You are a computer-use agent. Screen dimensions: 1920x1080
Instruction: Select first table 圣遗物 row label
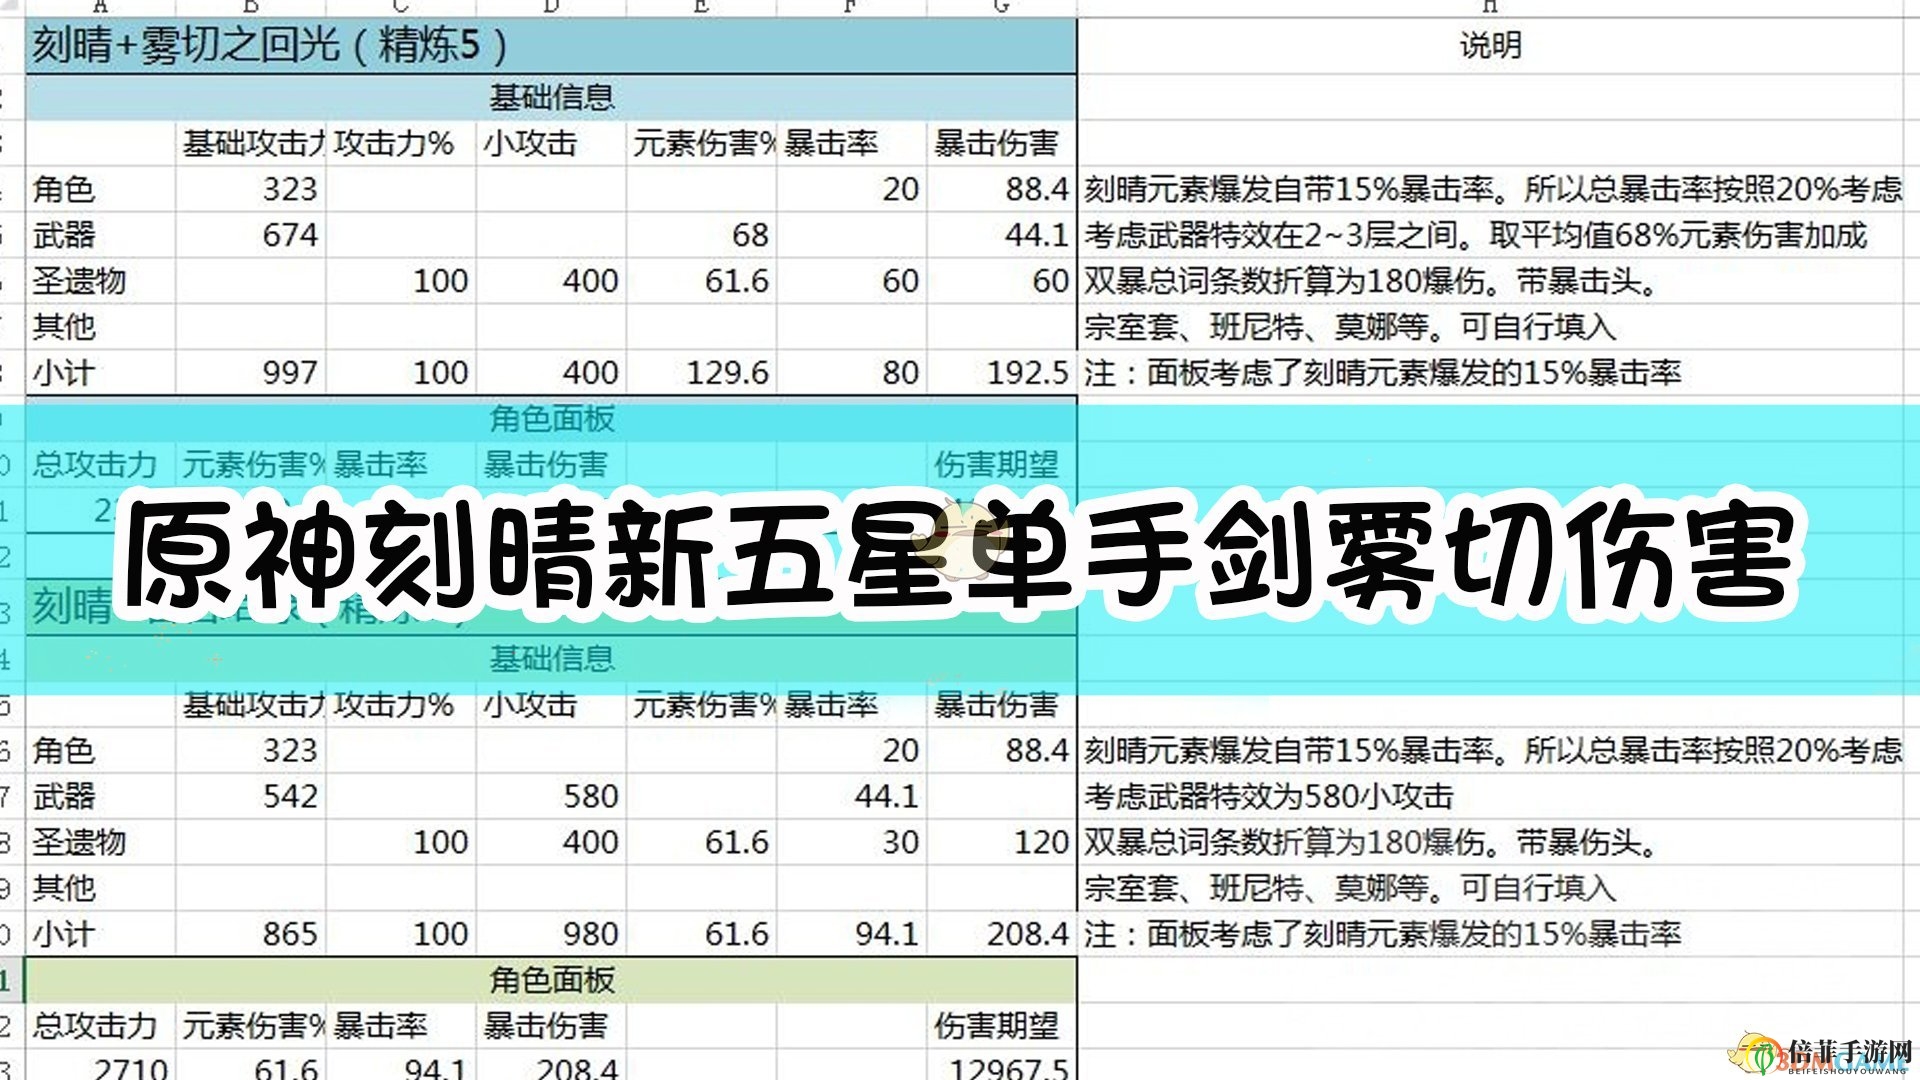(101, 282)
